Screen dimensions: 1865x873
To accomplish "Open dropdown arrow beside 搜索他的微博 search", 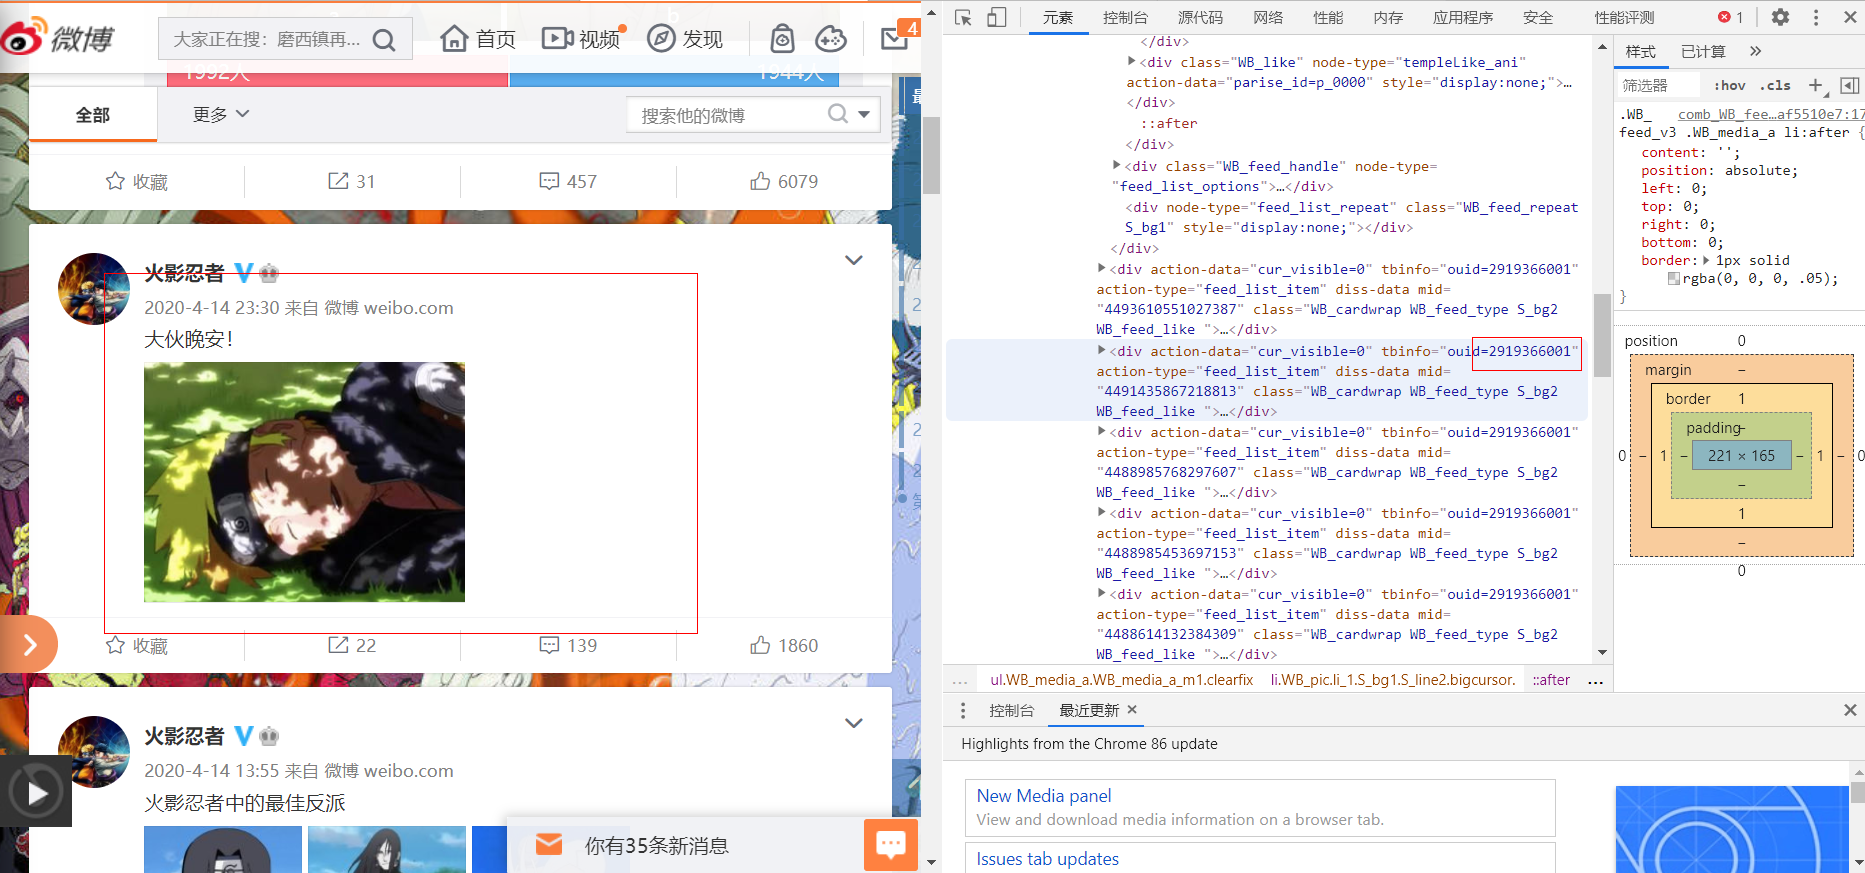I will [x=864, y=114].
